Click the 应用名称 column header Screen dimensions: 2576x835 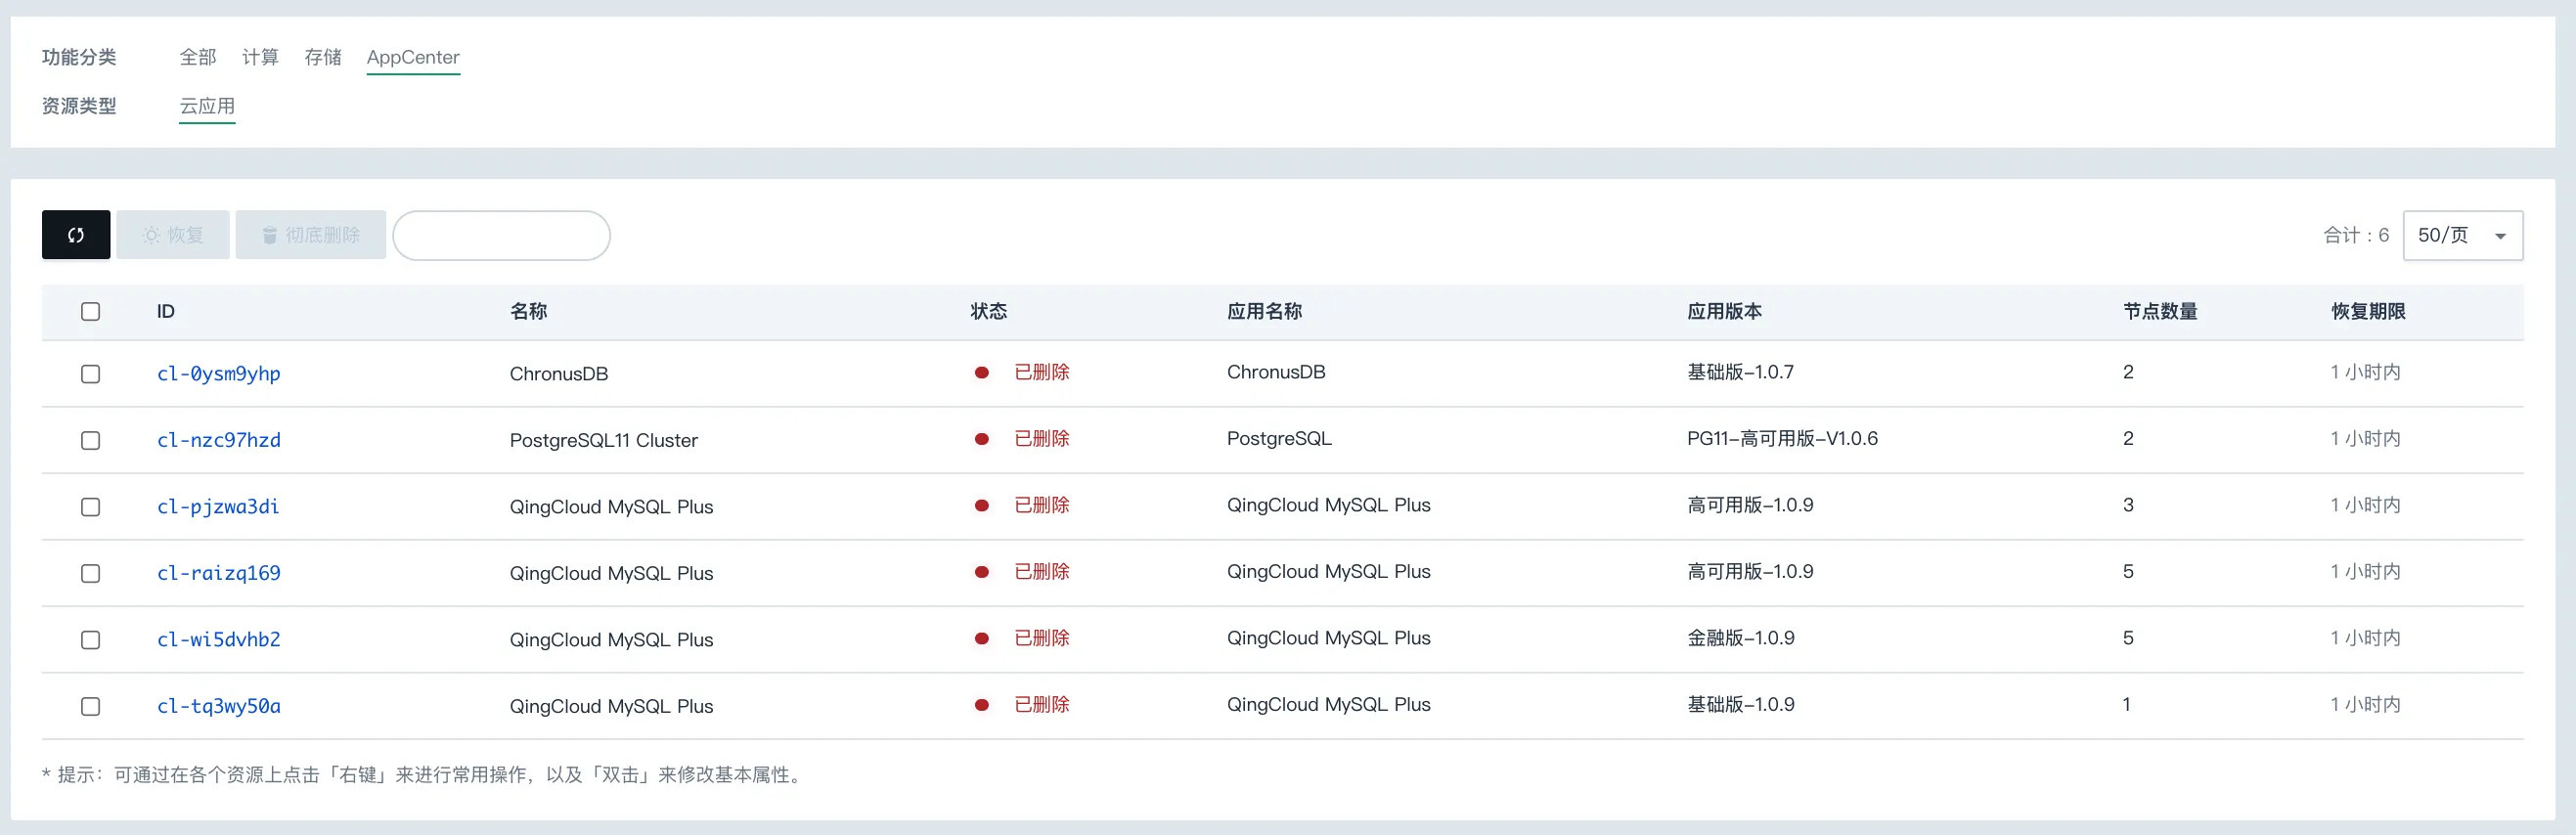[x=1265, y=311]
